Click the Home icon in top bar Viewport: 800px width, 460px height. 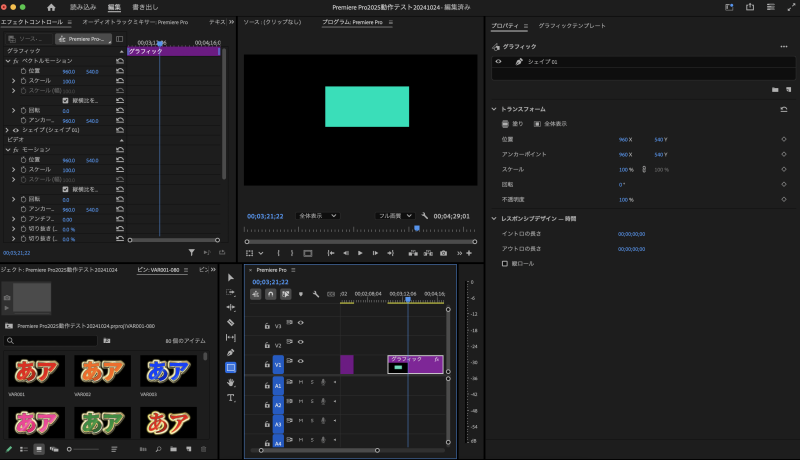tap(51, 7)
